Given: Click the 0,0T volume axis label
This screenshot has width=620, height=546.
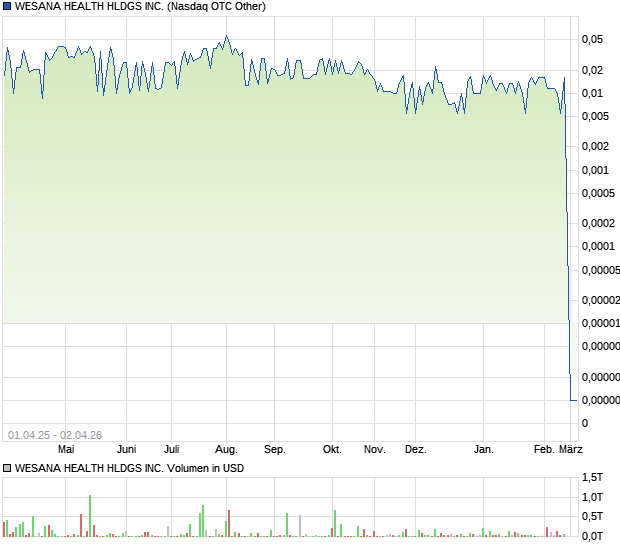Looking at the screenshot, I should point(592,536).
